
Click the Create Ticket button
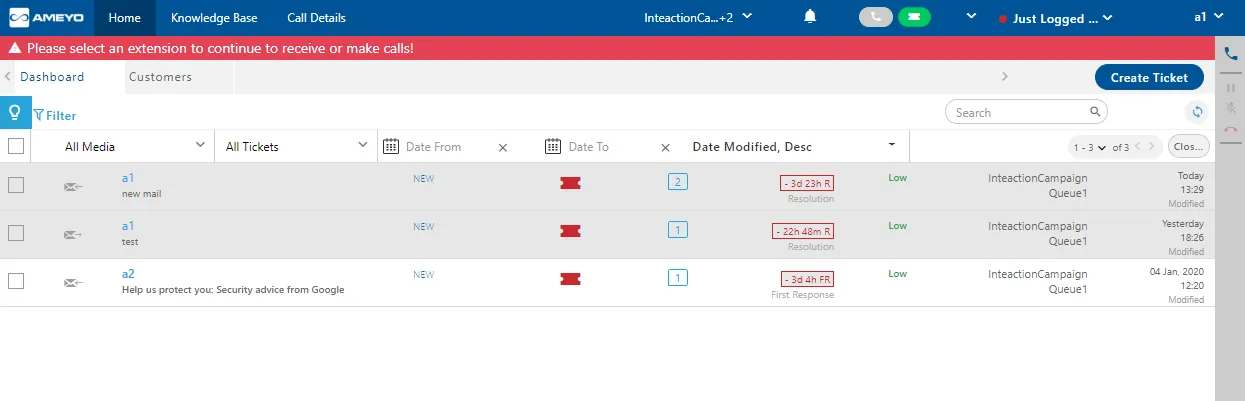coord(1149,77)
